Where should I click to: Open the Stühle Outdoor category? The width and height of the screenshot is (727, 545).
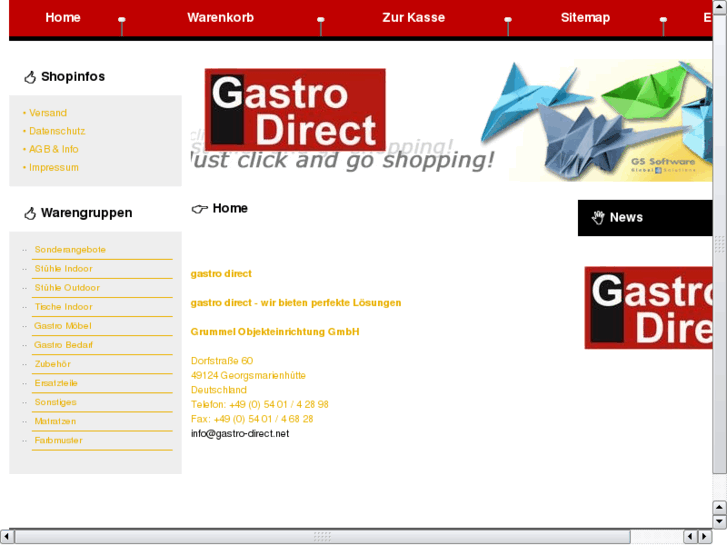67,288
